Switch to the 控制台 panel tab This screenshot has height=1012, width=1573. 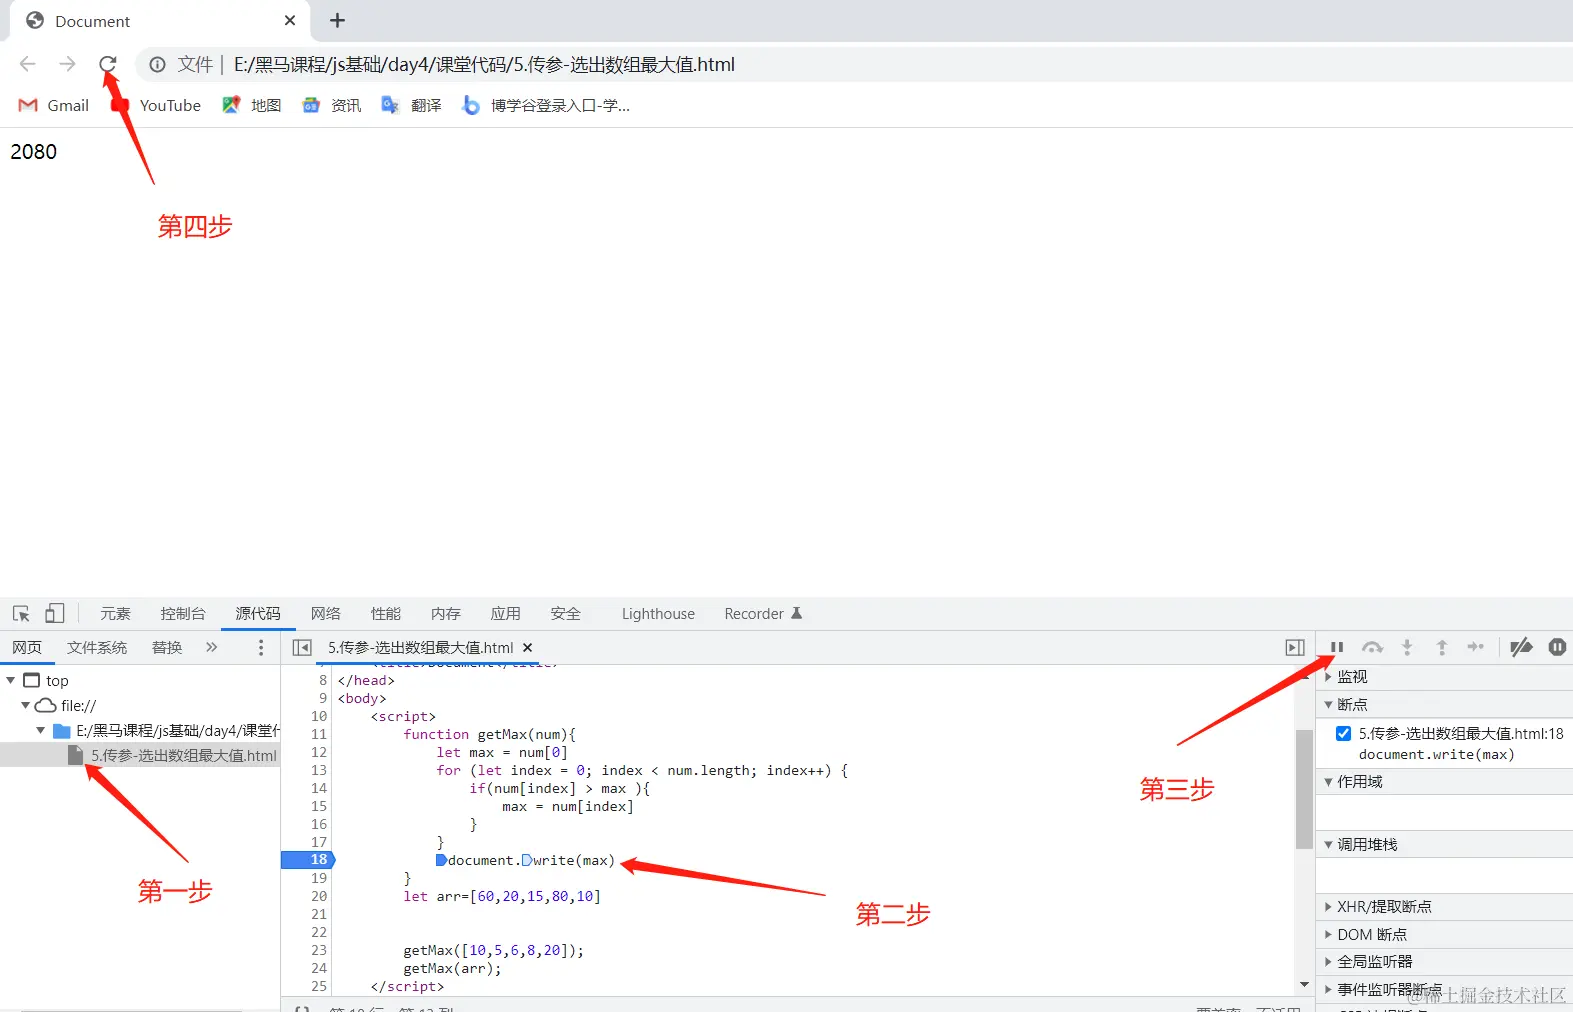182,614
